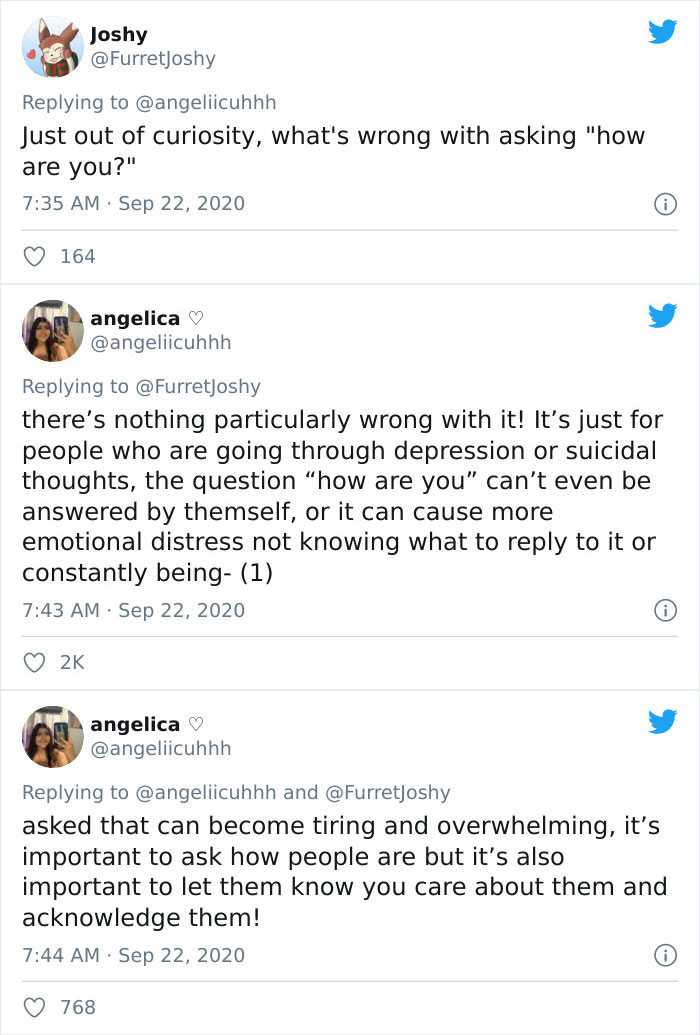The image size is (700, 1035).
Task: Click angelica's profile avatar on the middle tweet
Action: 52,330
